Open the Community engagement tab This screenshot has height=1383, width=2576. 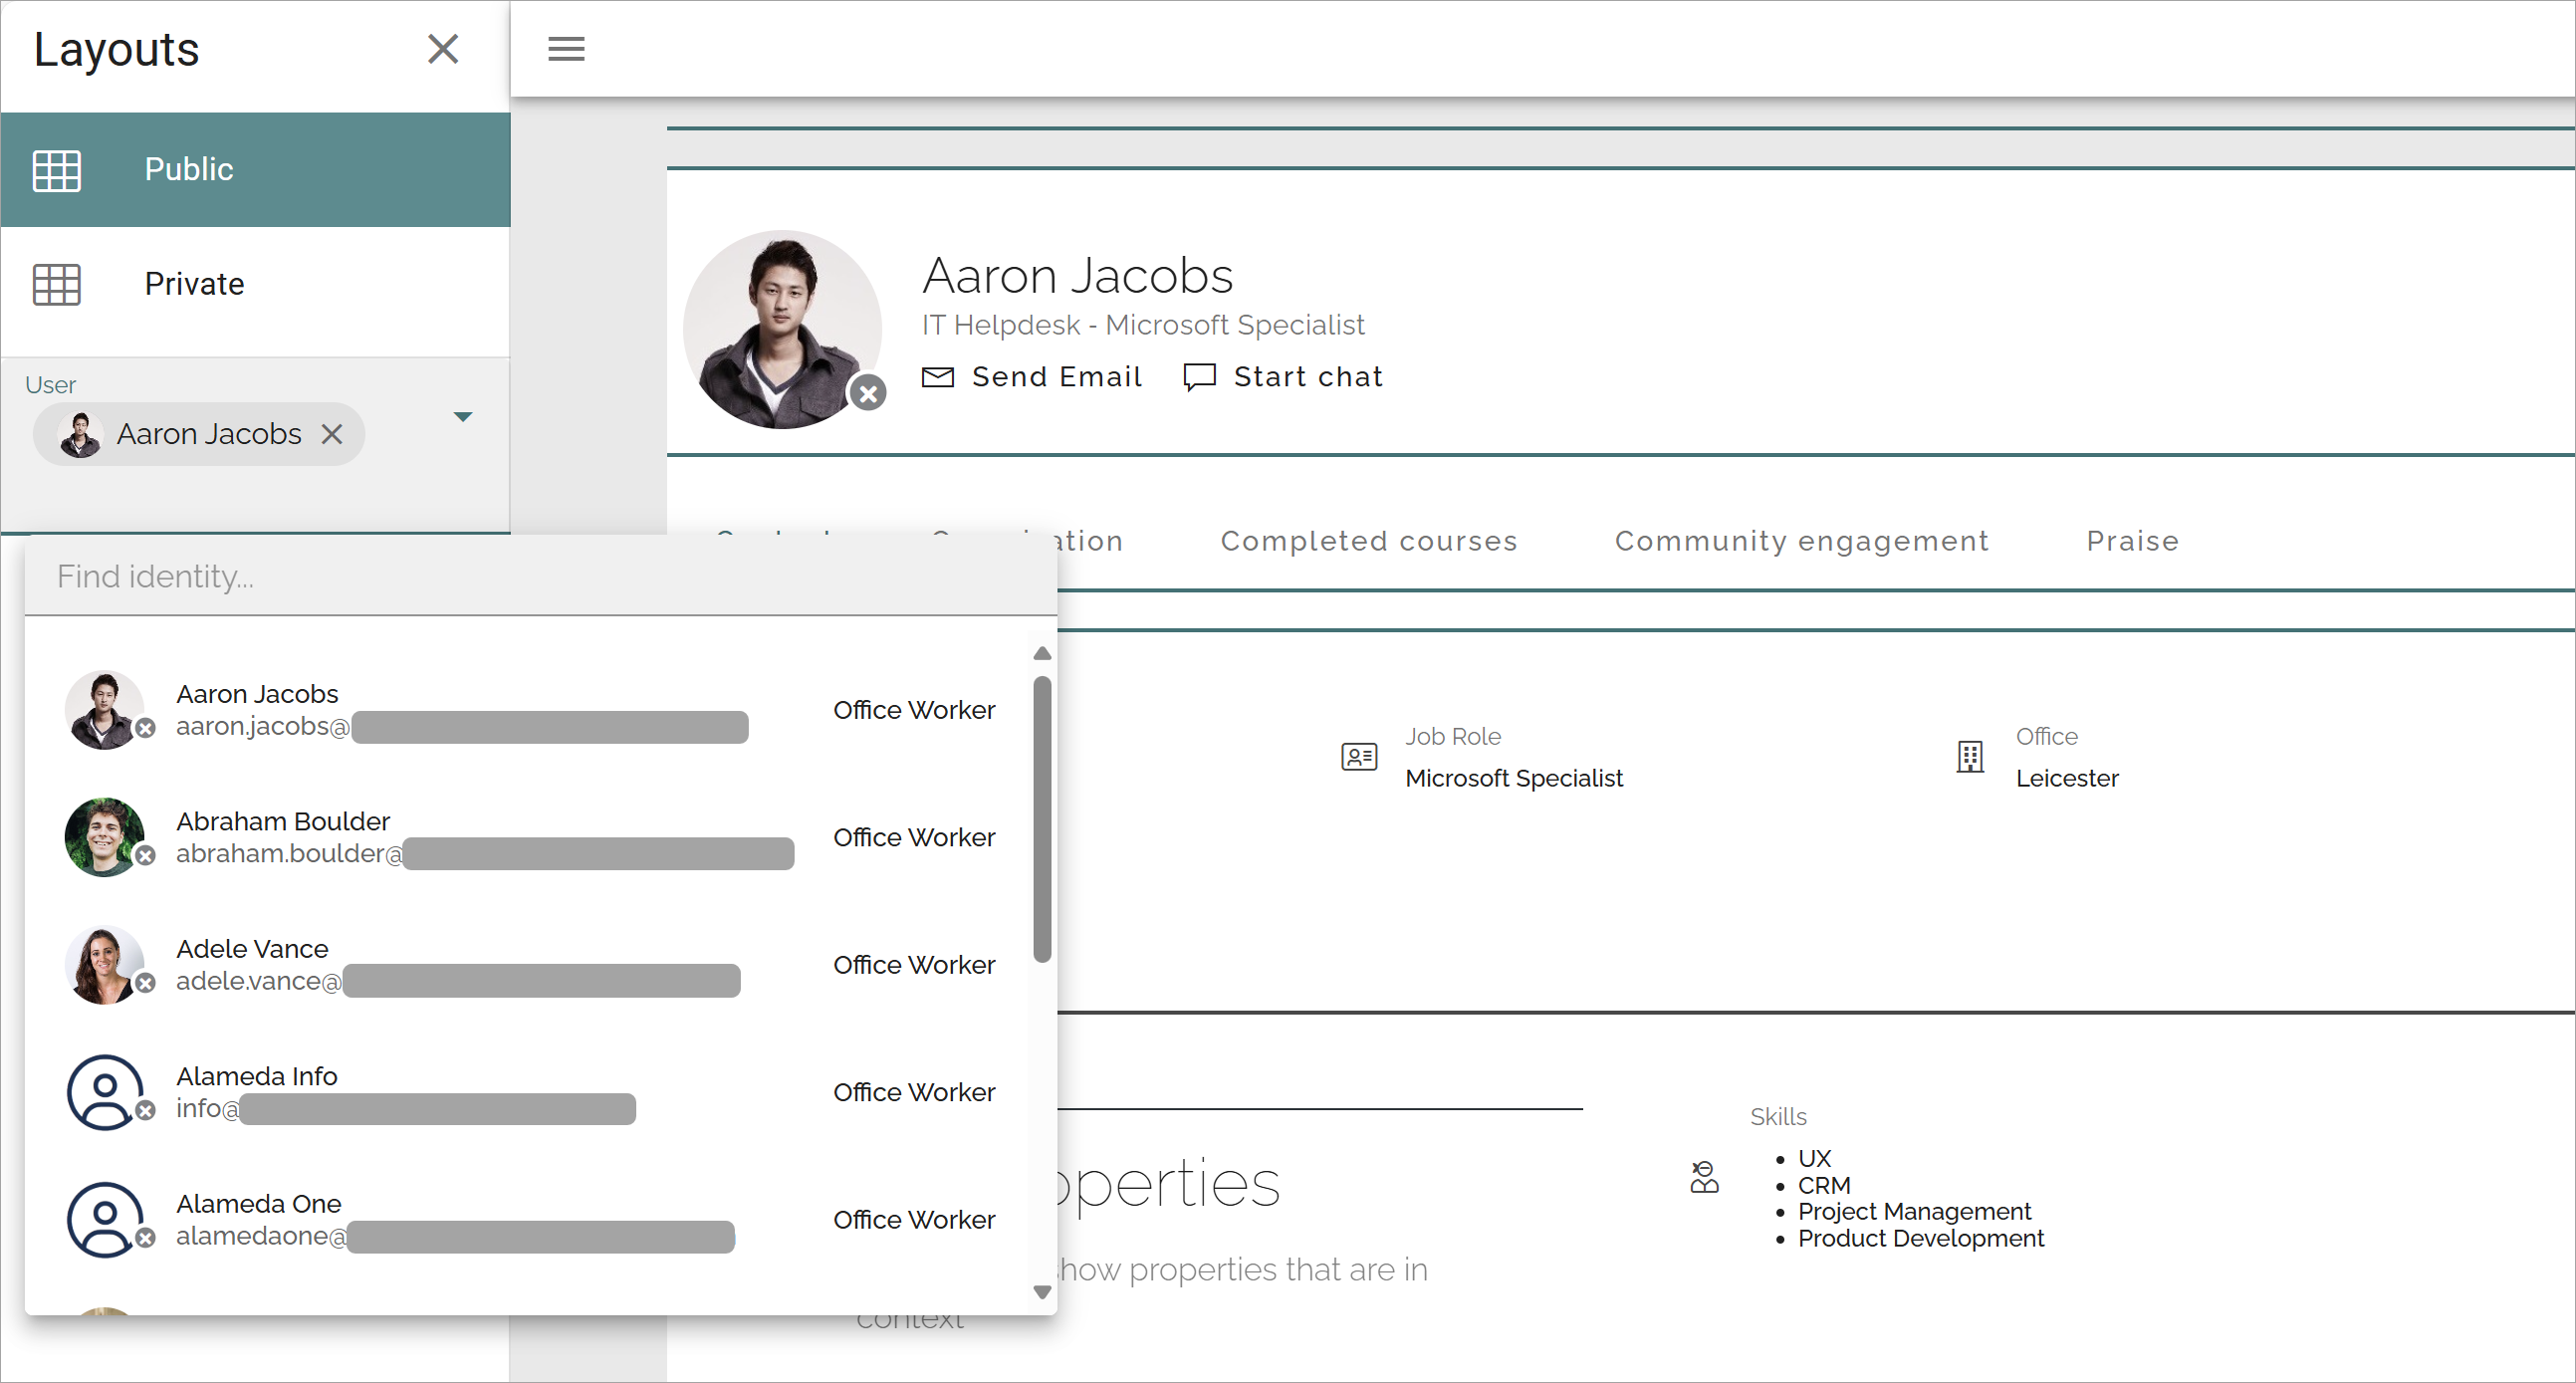click(1802, 541)
